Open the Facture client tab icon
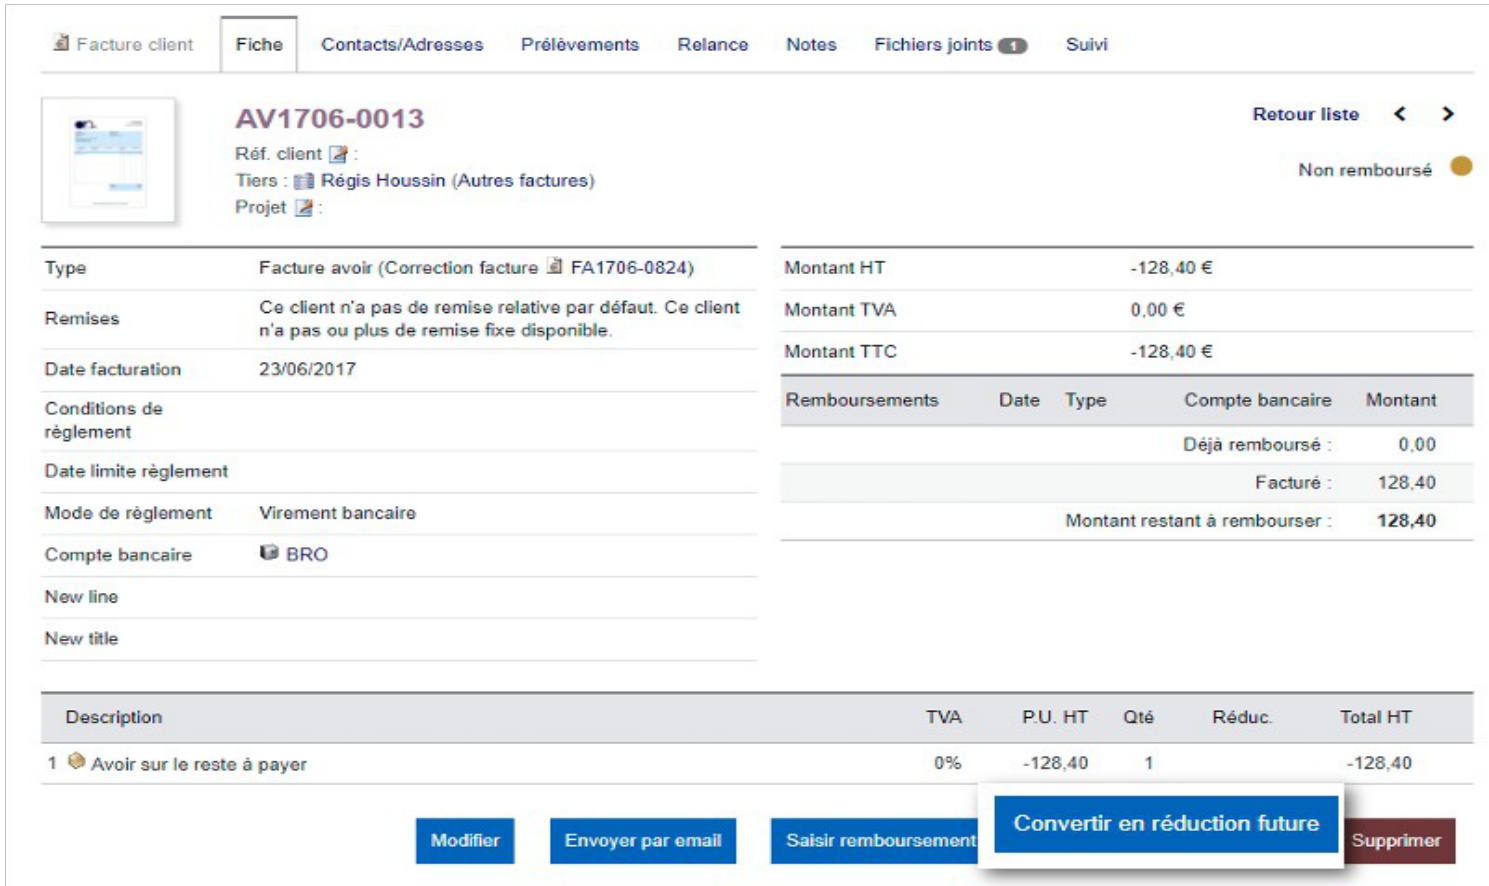Viewport: 1489px width, 886px height. pyautogui.click(x=61, y=43)
